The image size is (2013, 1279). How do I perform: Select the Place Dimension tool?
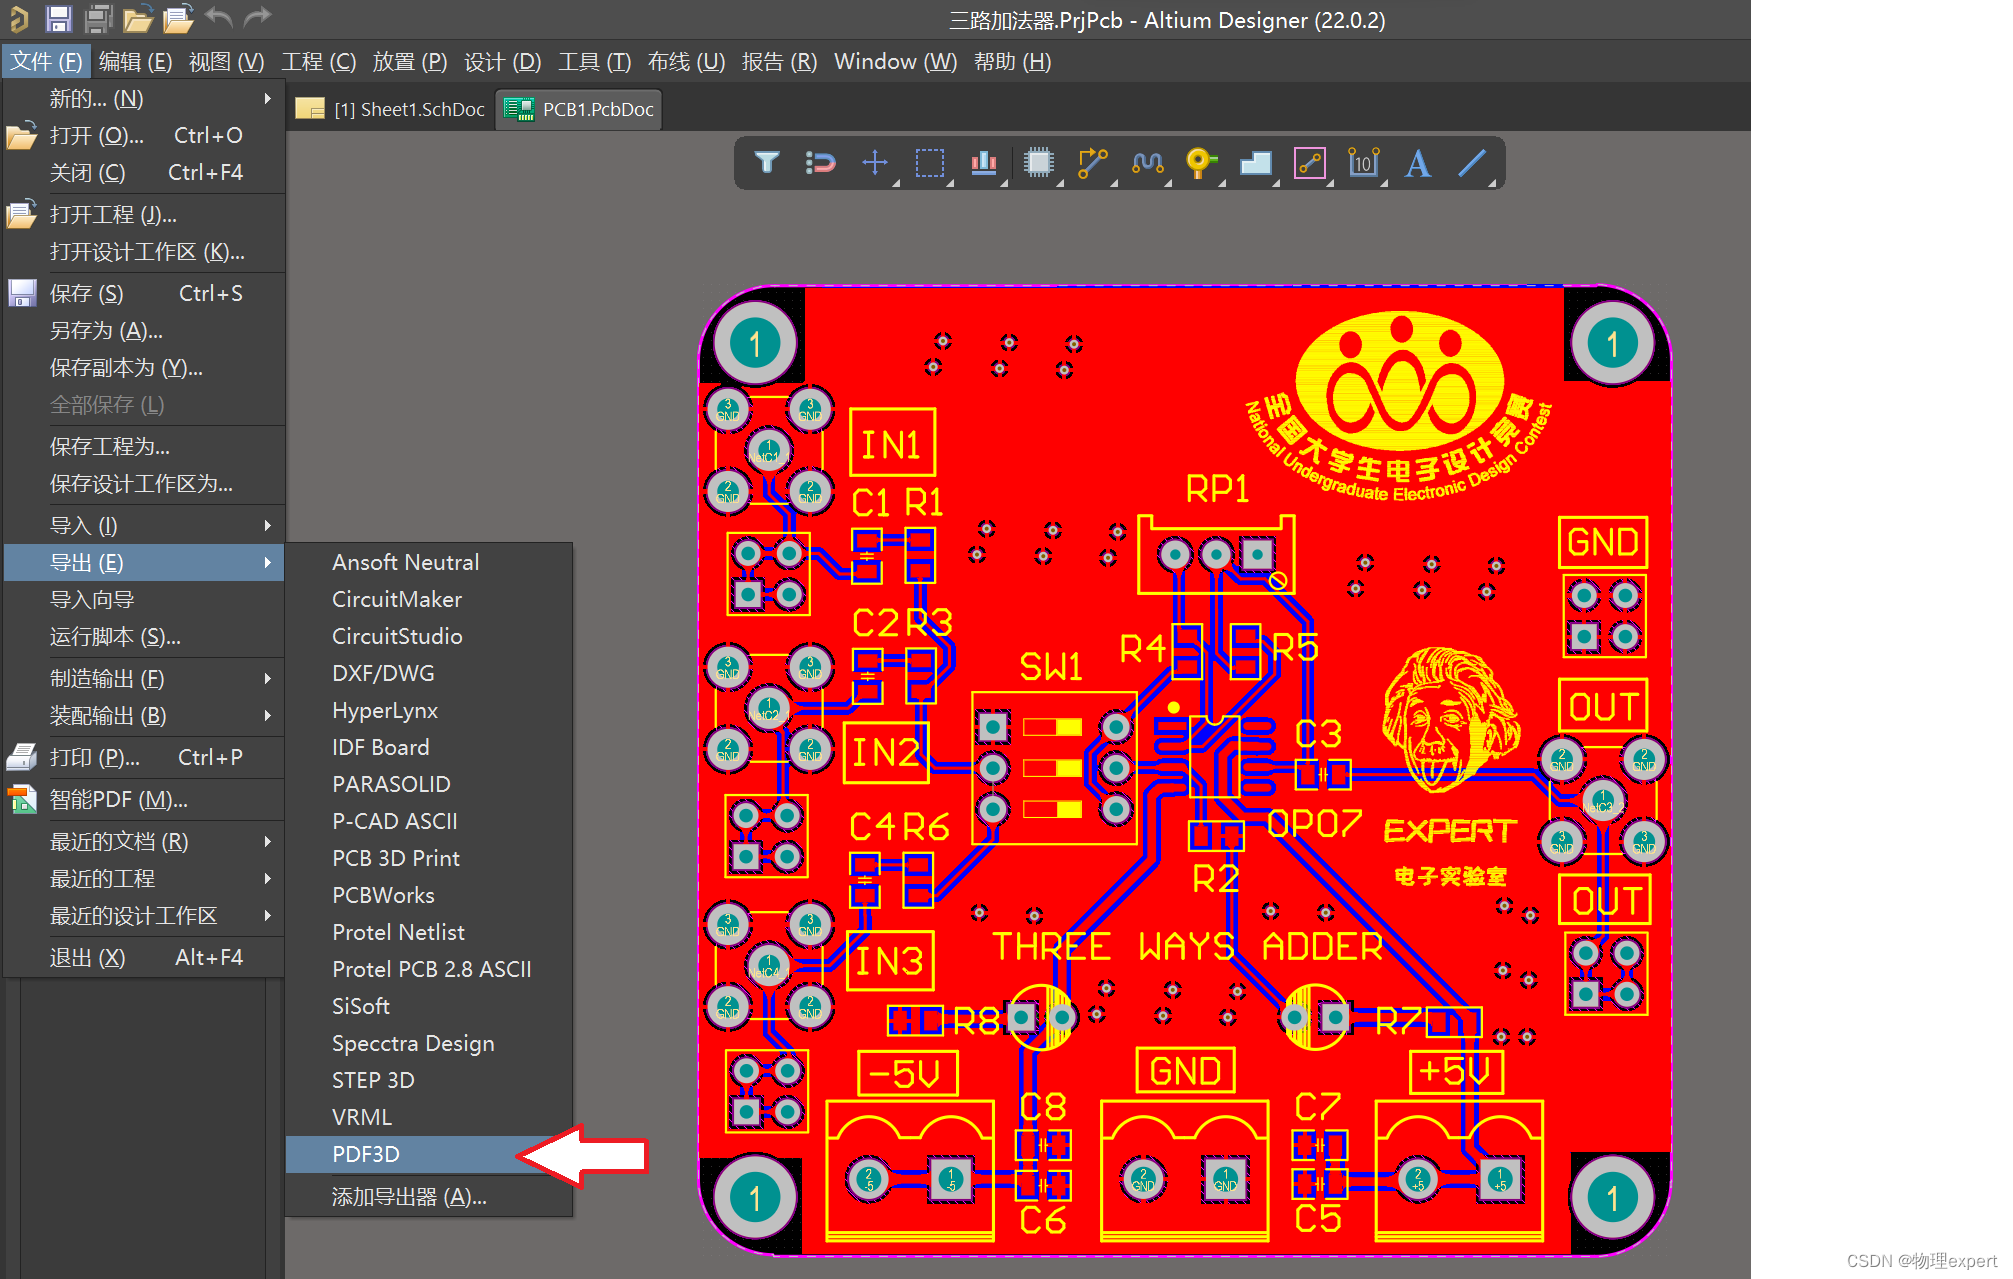point(1363,162)
